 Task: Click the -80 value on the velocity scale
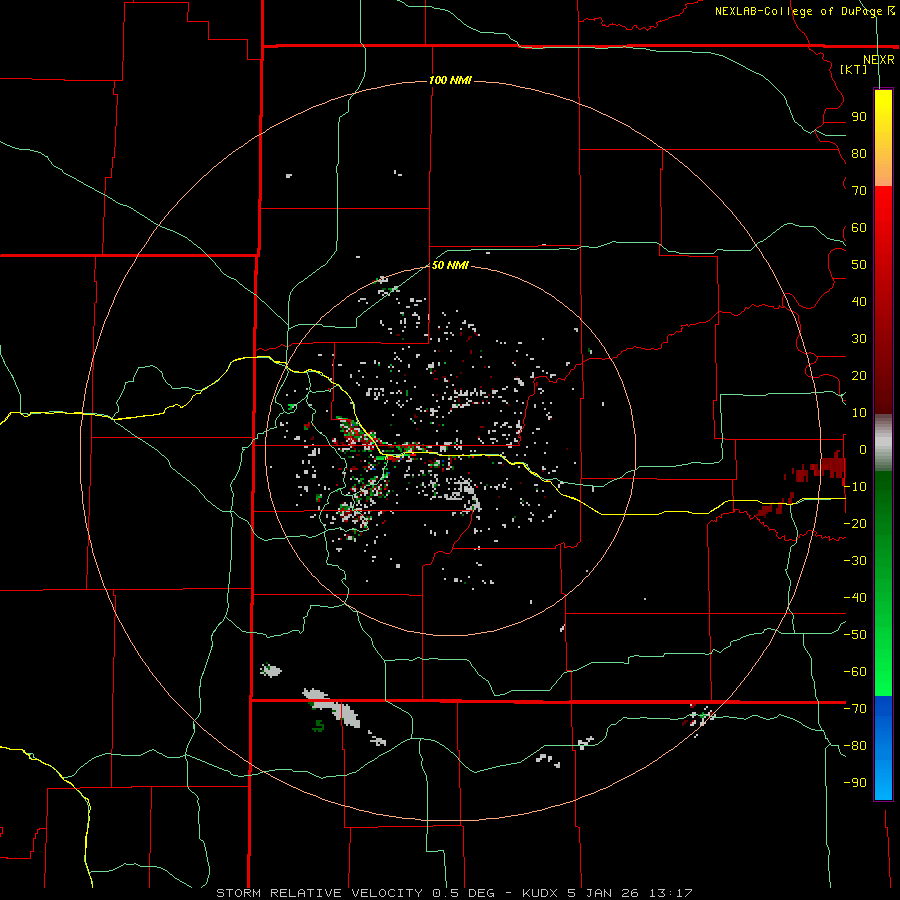click(x=855, y=746)
